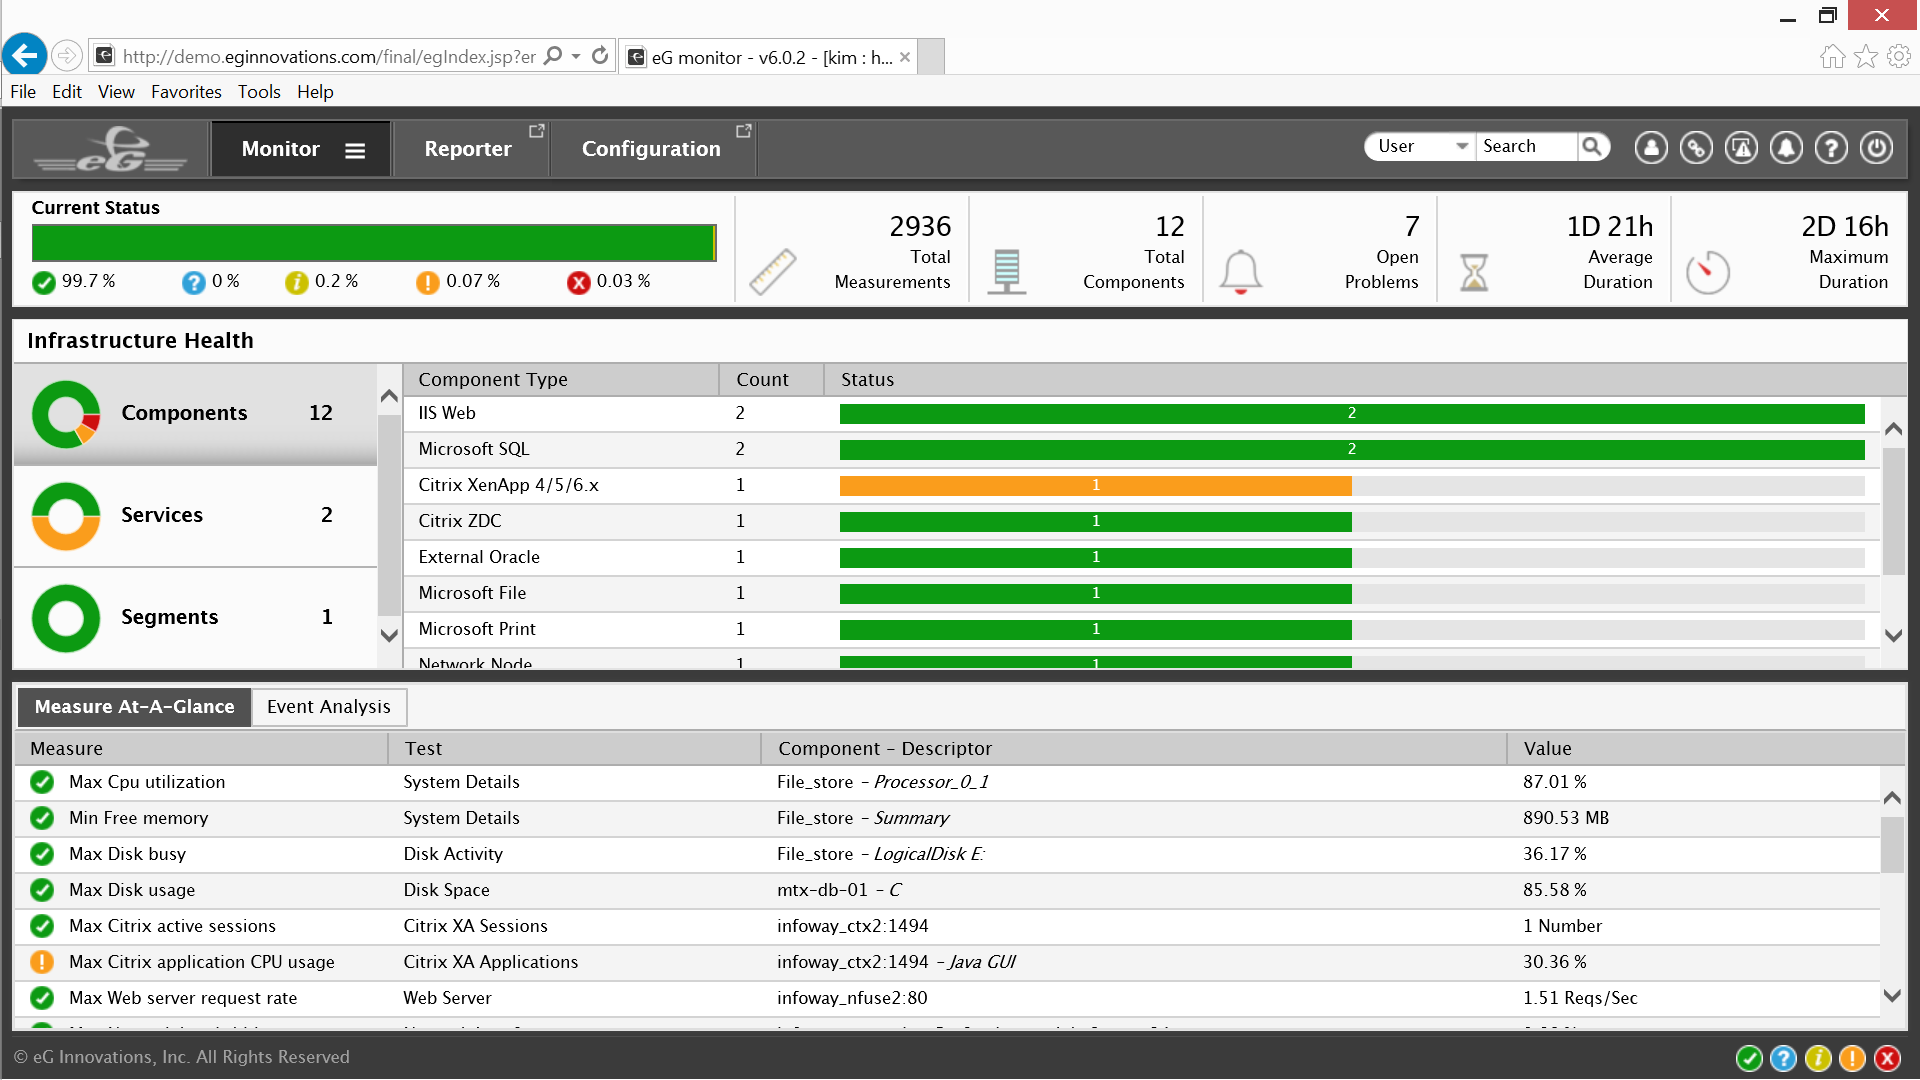Click the address bar search magnifier icon
1920x1080 pixels.
pos(553,56)
